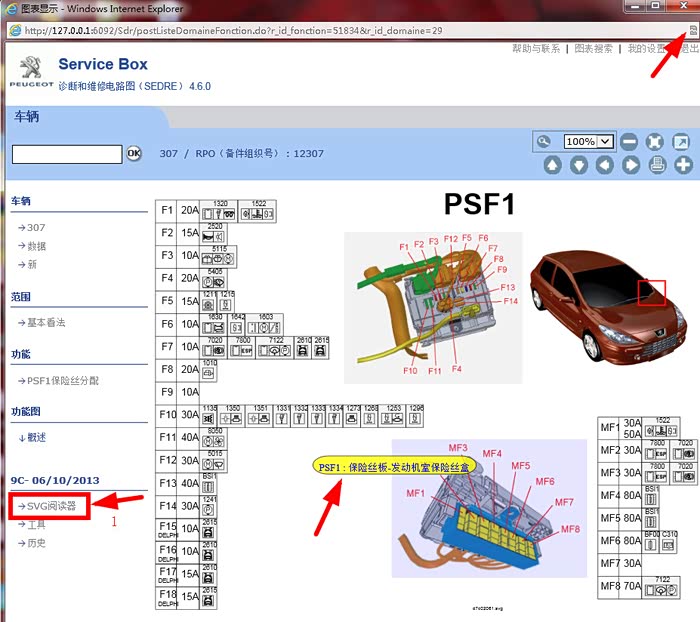Open 帮助与联系 in the top menu
This screenshot has width=700, height=622.
tap(535, 49)
